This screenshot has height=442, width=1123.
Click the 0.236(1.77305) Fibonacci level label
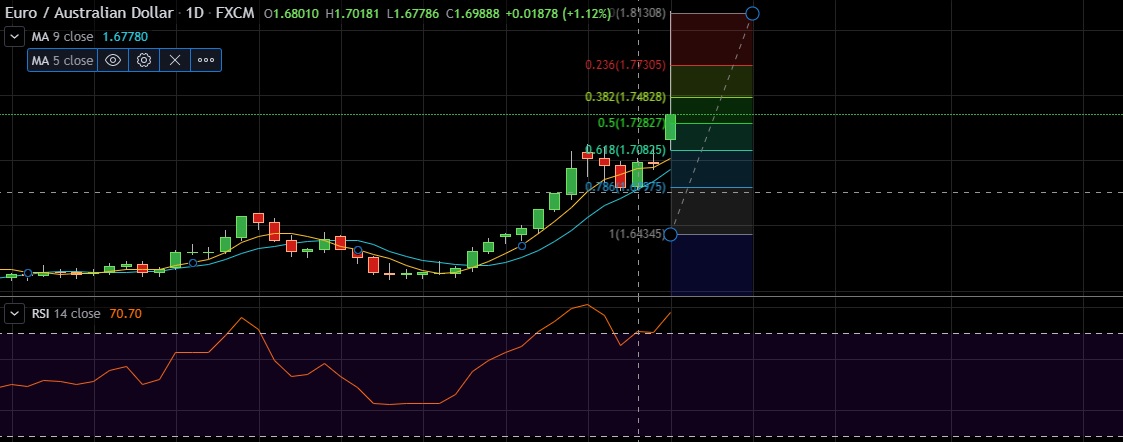pos(625,64)
